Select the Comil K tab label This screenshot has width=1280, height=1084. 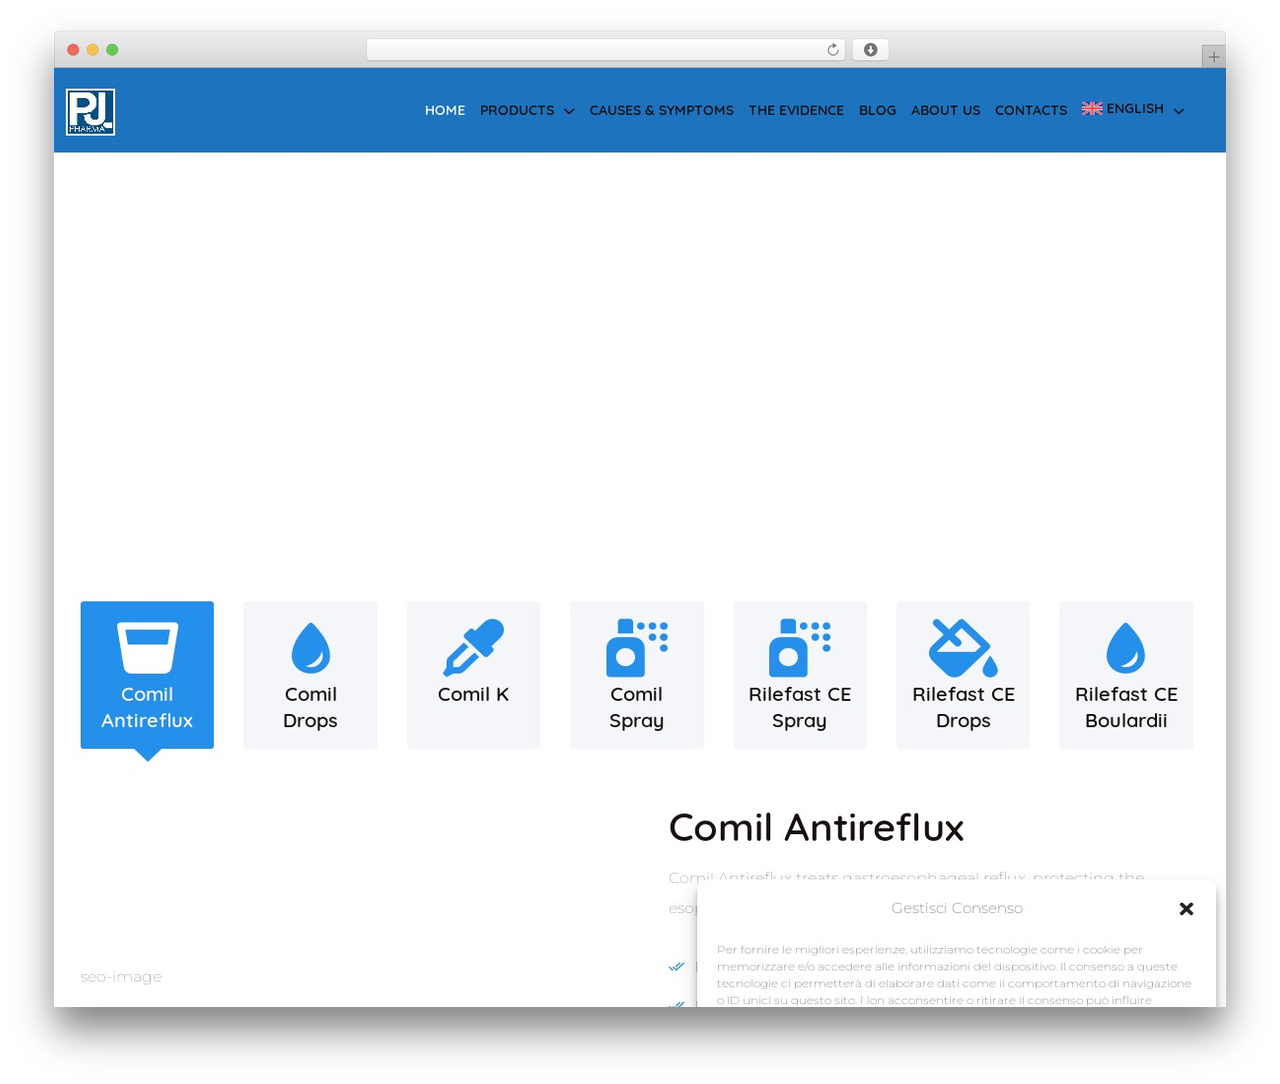click(x=473, y=694)
